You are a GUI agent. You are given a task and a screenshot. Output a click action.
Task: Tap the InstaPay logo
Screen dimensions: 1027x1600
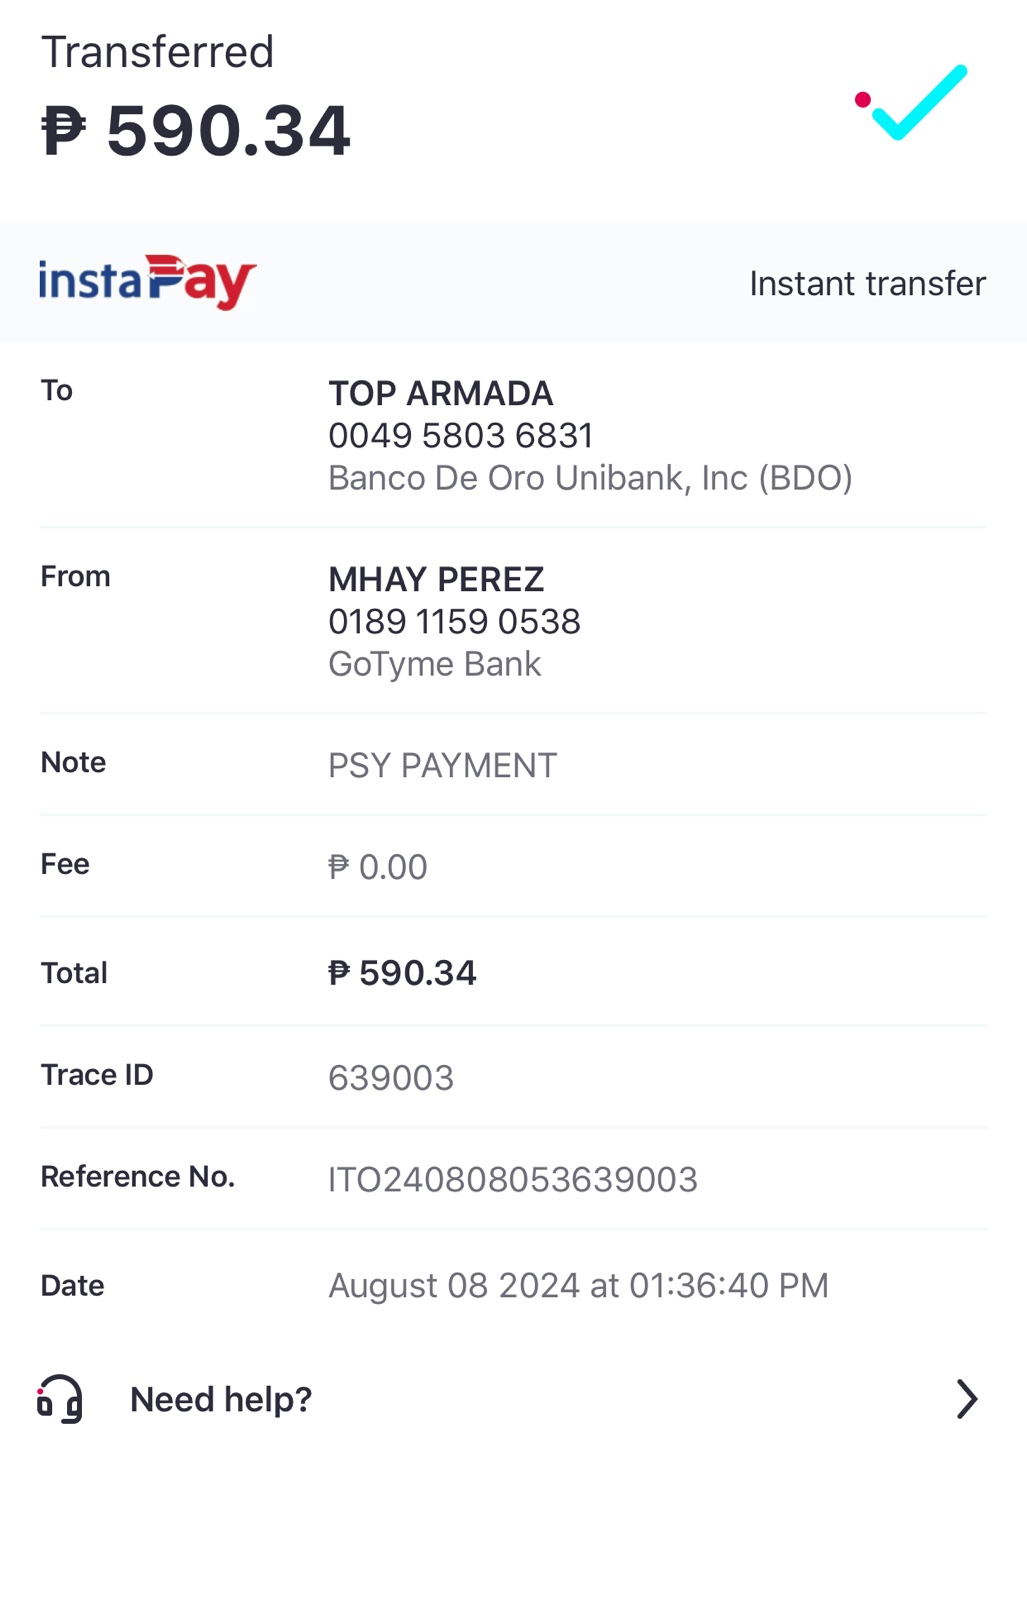pyautogui.click(x=147, y=282)
